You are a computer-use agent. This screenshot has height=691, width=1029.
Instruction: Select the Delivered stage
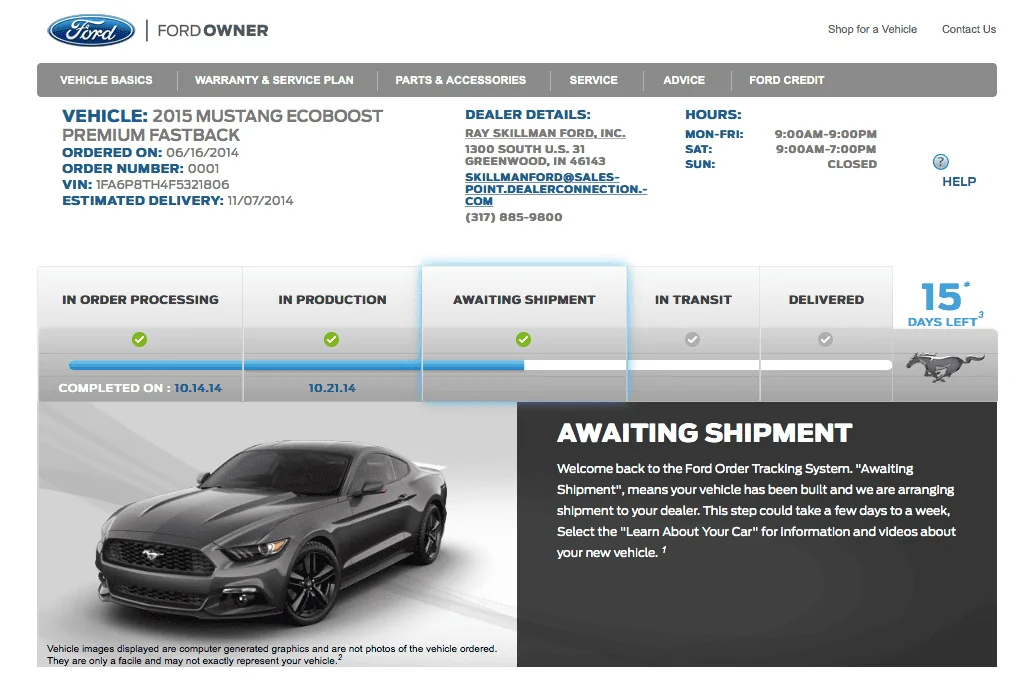click(826, 300)
